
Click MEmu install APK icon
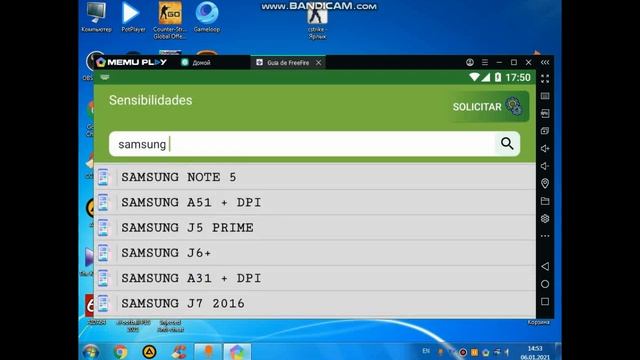coord(545,113)
